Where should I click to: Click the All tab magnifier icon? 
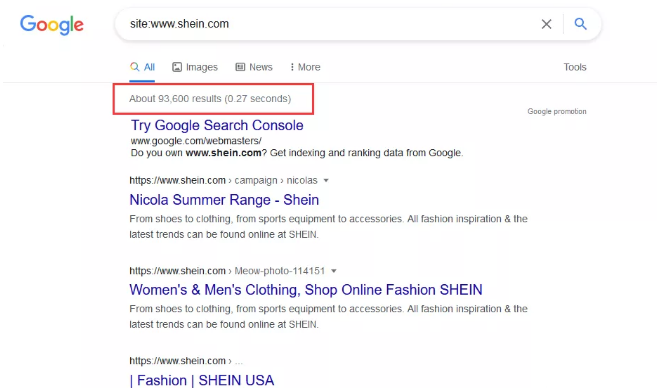tap(135, 67)
